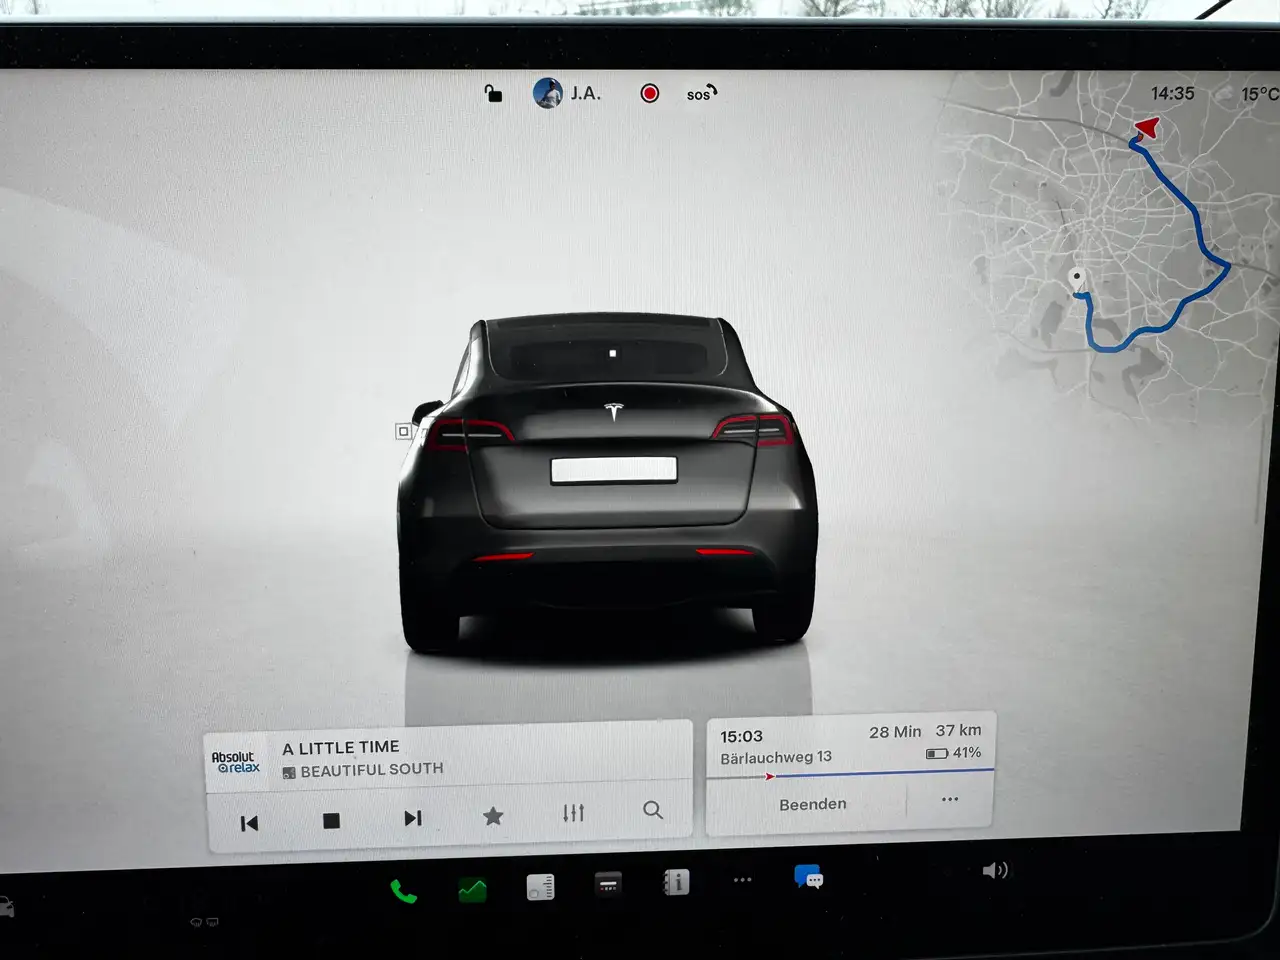Image resolution: width=1280 pixels, height=960 pixels.
Task: Open the messages chat bubble app
Action: point(809,877)
